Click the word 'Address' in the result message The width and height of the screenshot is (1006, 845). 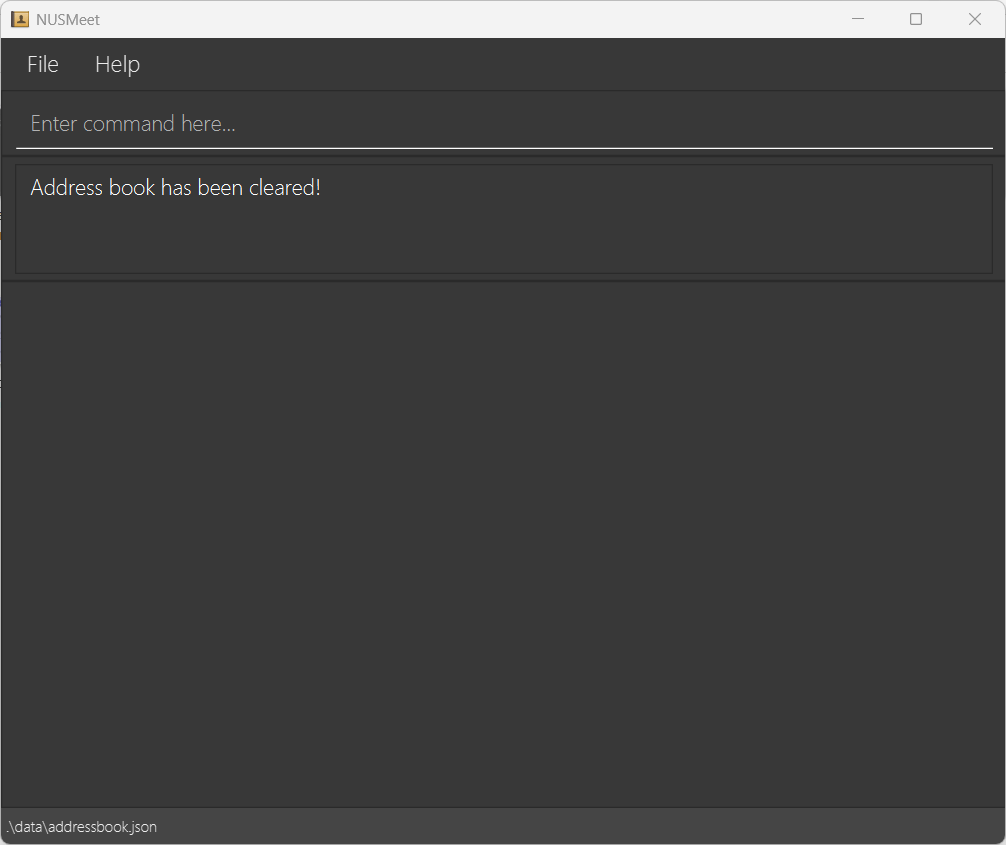click(x=66, y=188)
